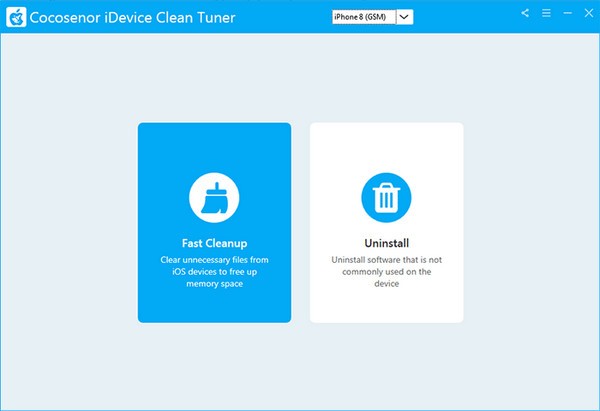Click the Uninstall description text
The image size is (600, 411).
click(x=386, y=271)
